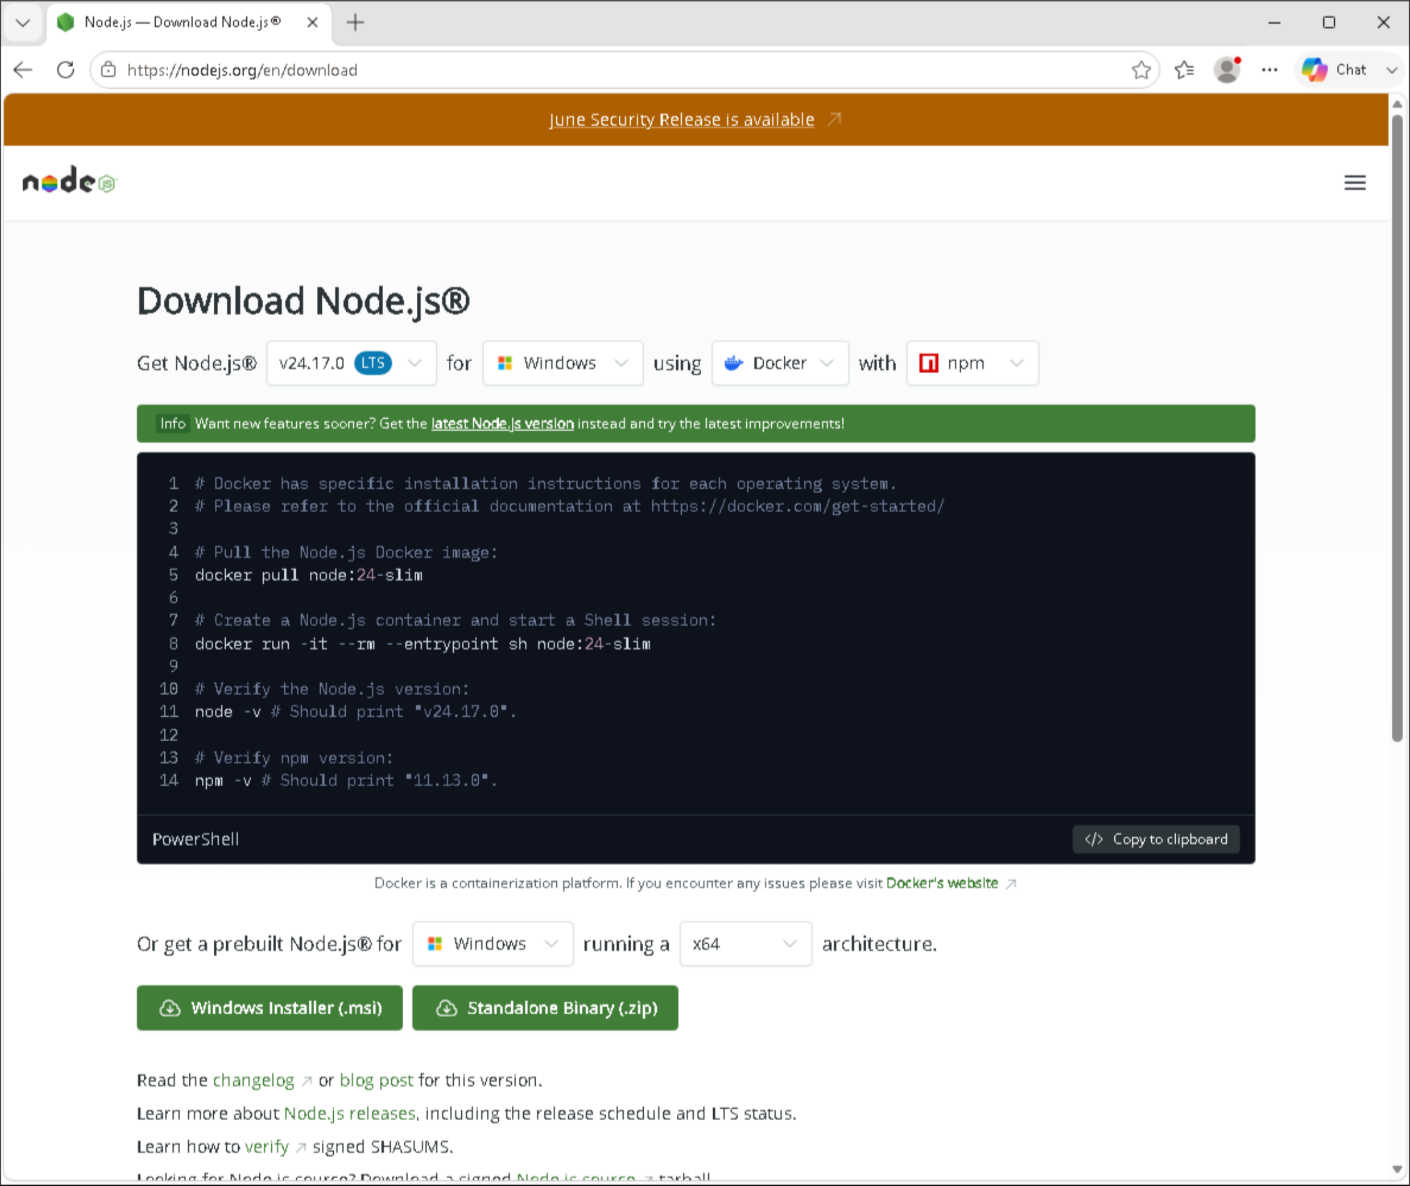The image size is (1410, 1186).
Task: Open the x64 architecture dropdown
Action: [745, 944]
